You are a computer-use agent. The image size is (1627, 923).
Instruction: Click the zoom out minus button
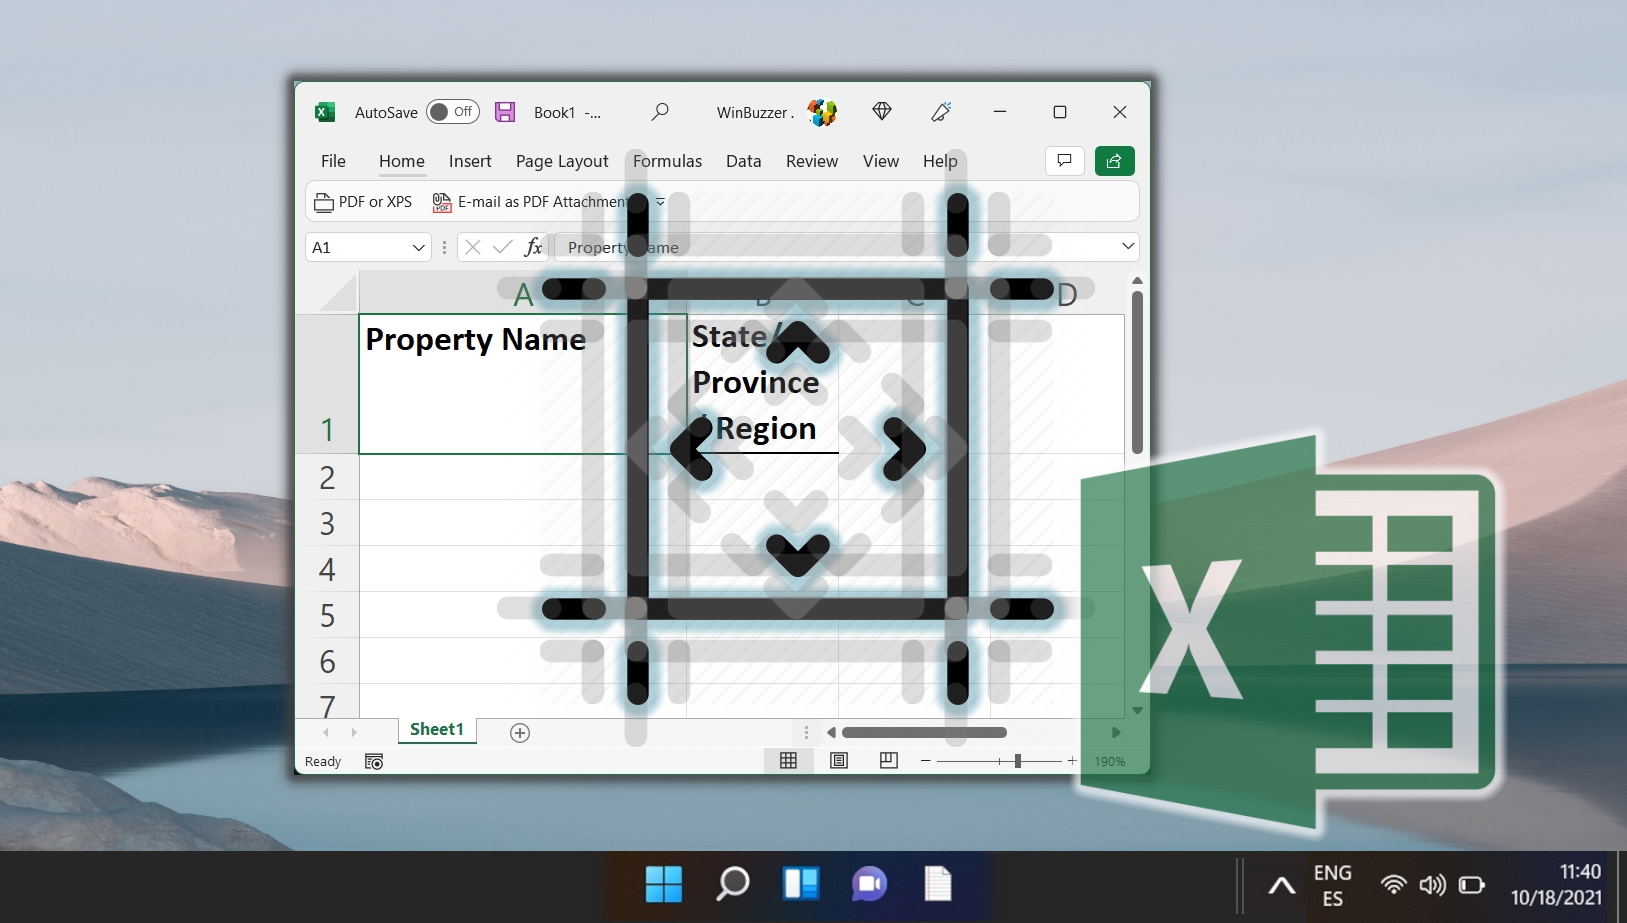pyautogui.click(x=926, y=761)
